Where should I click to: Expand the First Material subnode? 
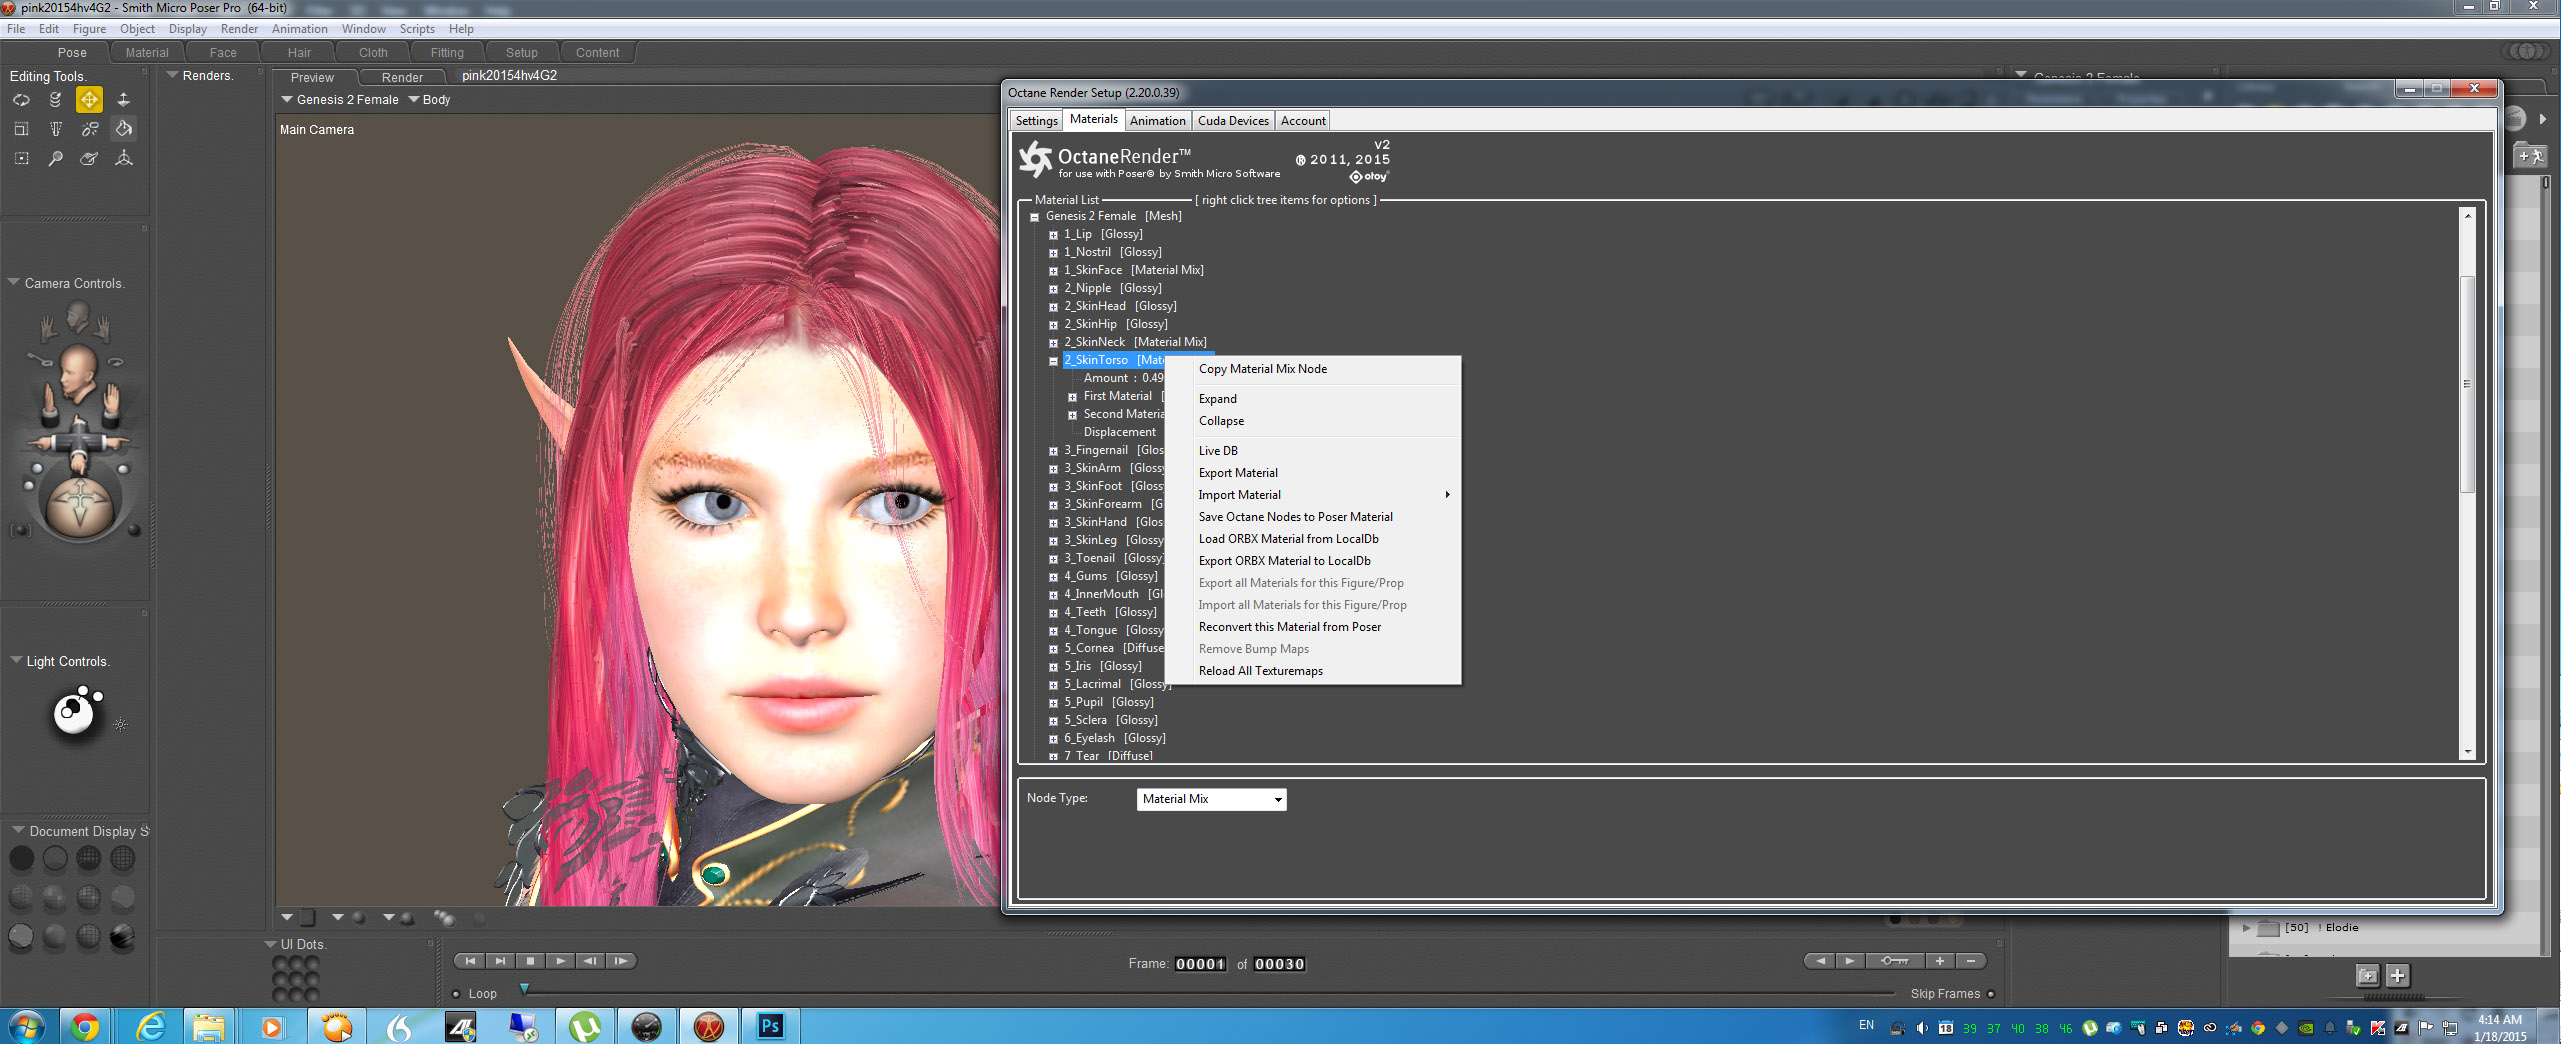point(1072,397)
